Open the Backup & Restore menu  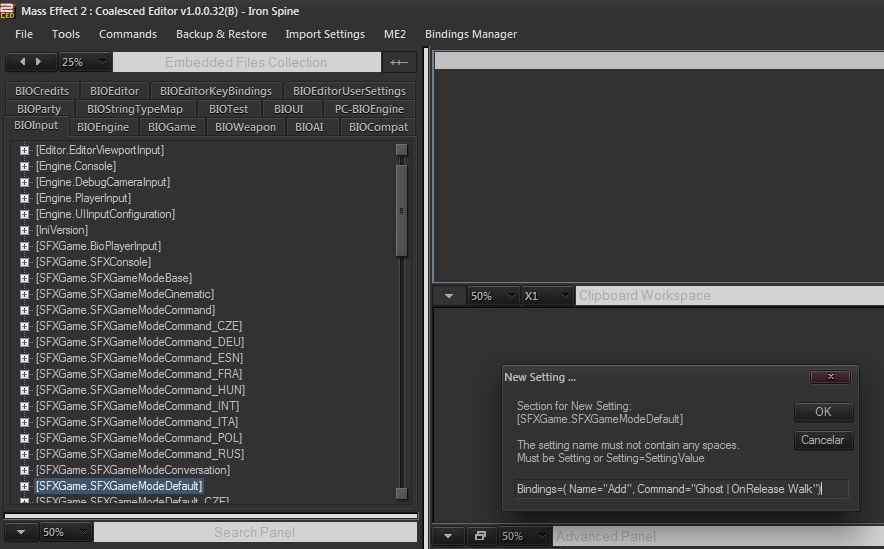pos(221,34)
